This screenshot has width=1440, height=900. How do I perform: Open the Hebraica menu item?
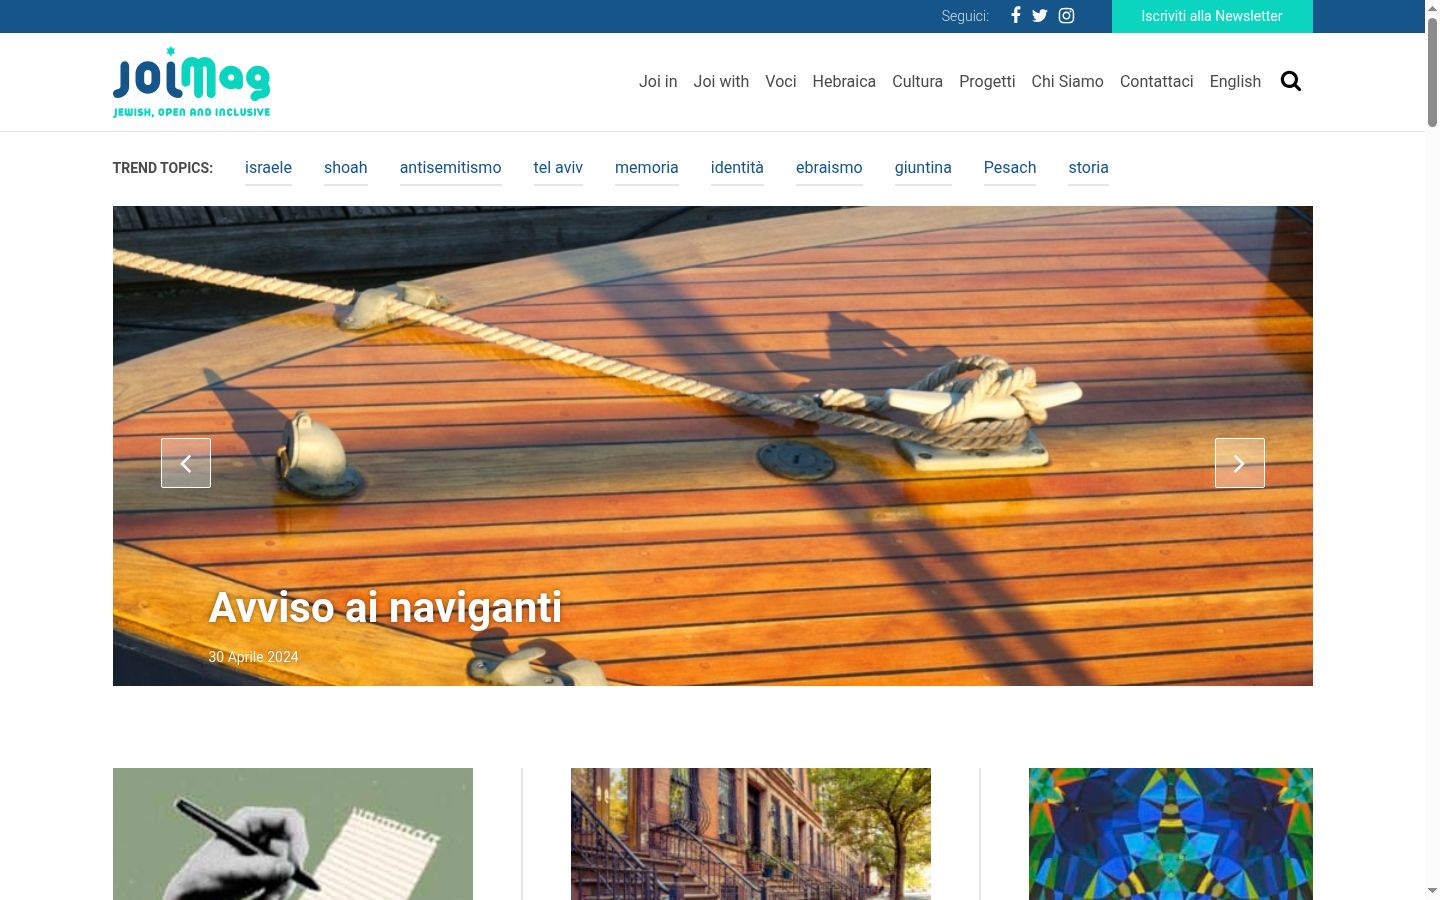click(844, 82)
